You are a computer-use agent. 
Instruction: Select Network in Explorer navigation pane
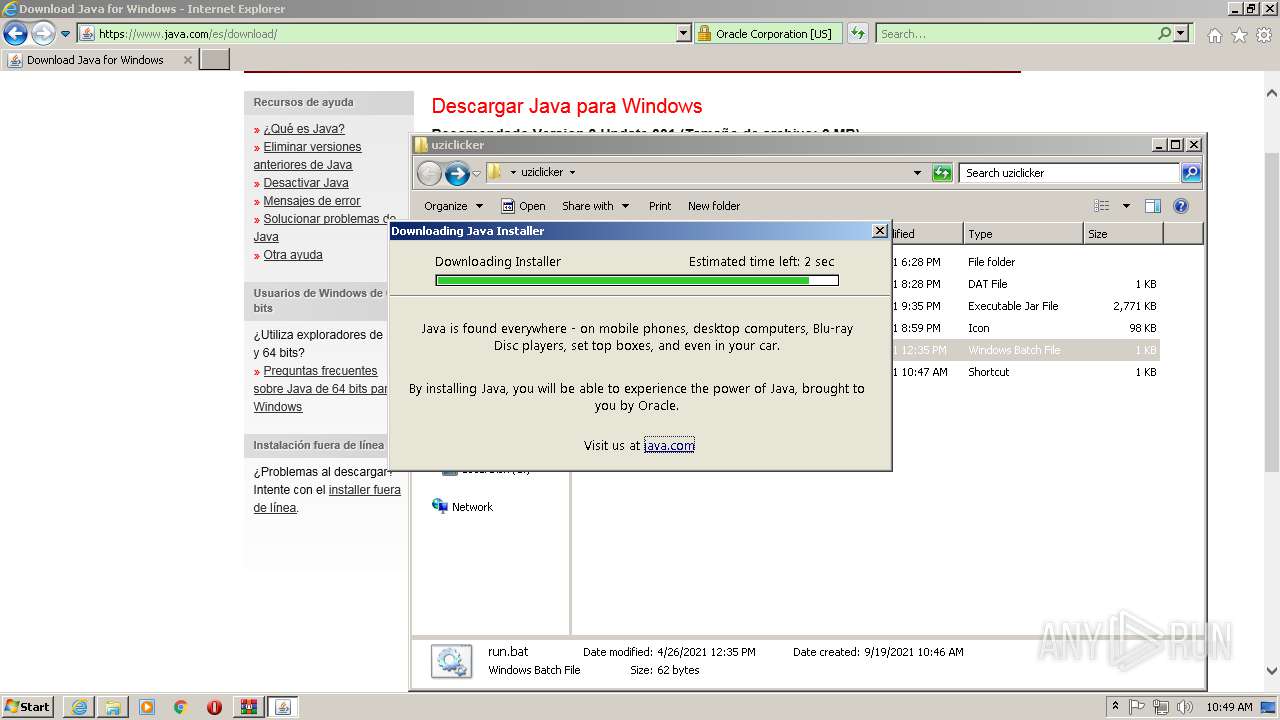point(462,507)
